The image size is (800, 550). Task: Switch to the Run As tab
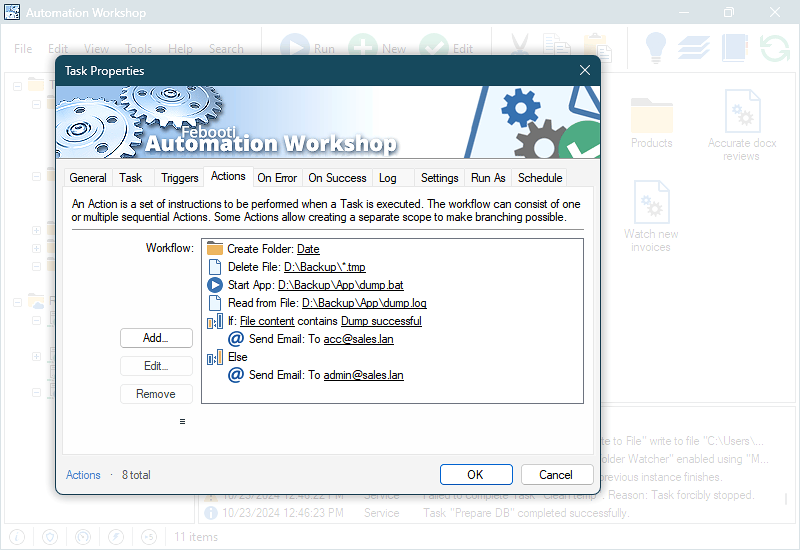(488, 178)
